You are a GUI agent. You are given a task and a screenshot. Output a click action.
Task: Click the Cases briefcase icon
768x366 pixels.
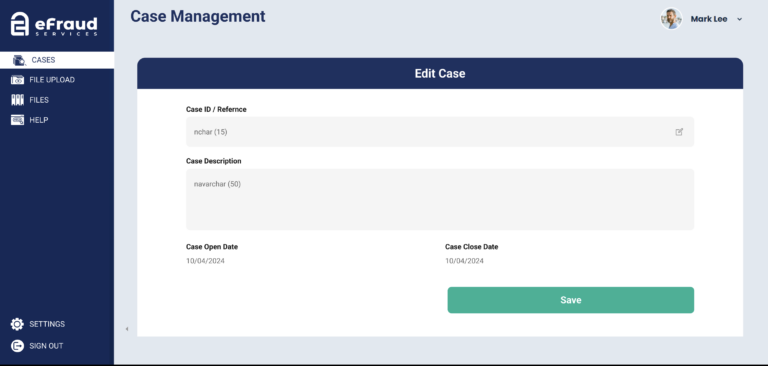19,60
